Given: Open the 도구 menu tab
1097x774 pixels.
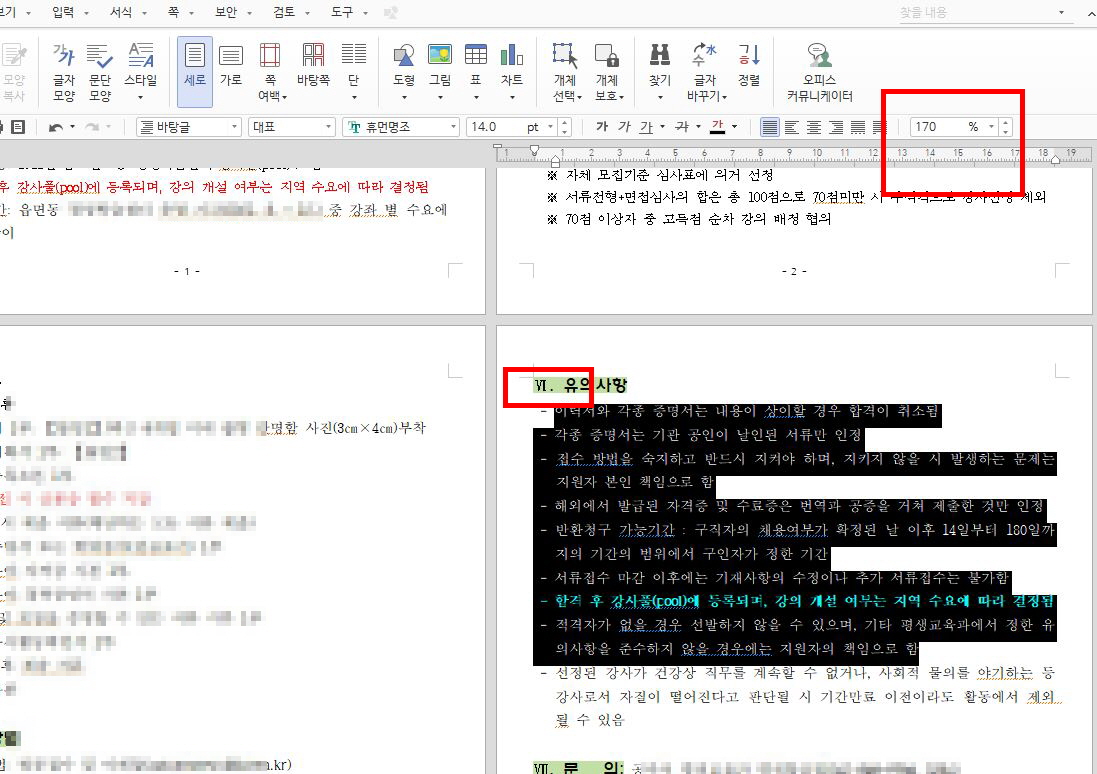Looking at the screenshot, I should pyautogui.click(x=341, y=12).
